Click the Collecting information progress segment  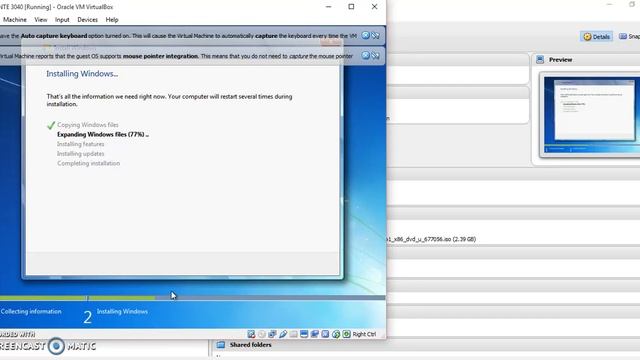(x=43, y=298)
